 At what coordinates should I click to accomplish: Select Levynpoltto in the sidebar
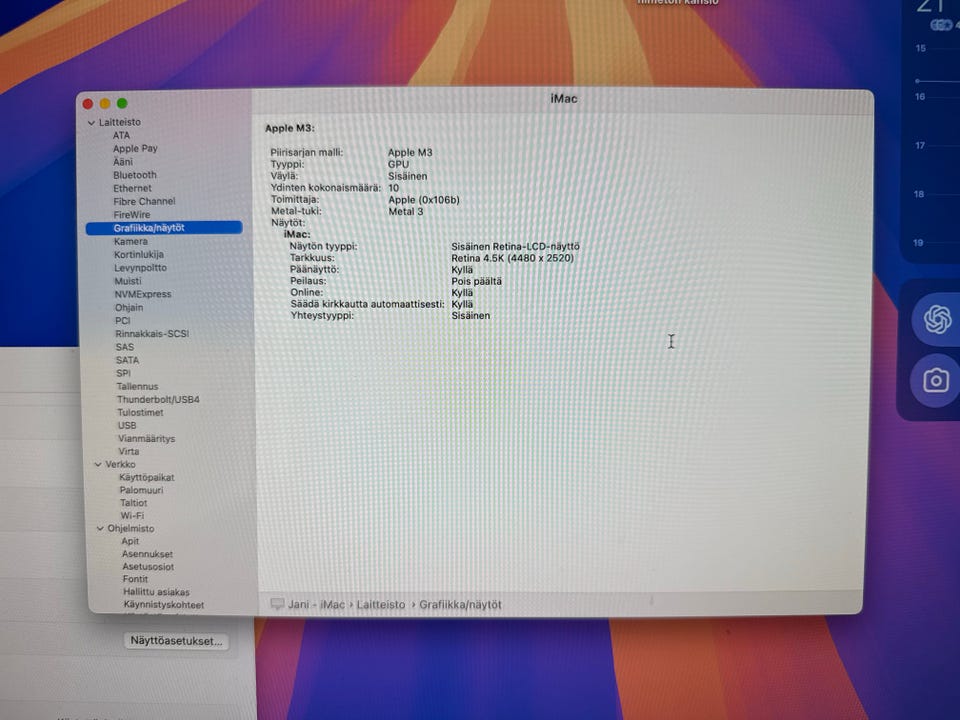[140, 268]
